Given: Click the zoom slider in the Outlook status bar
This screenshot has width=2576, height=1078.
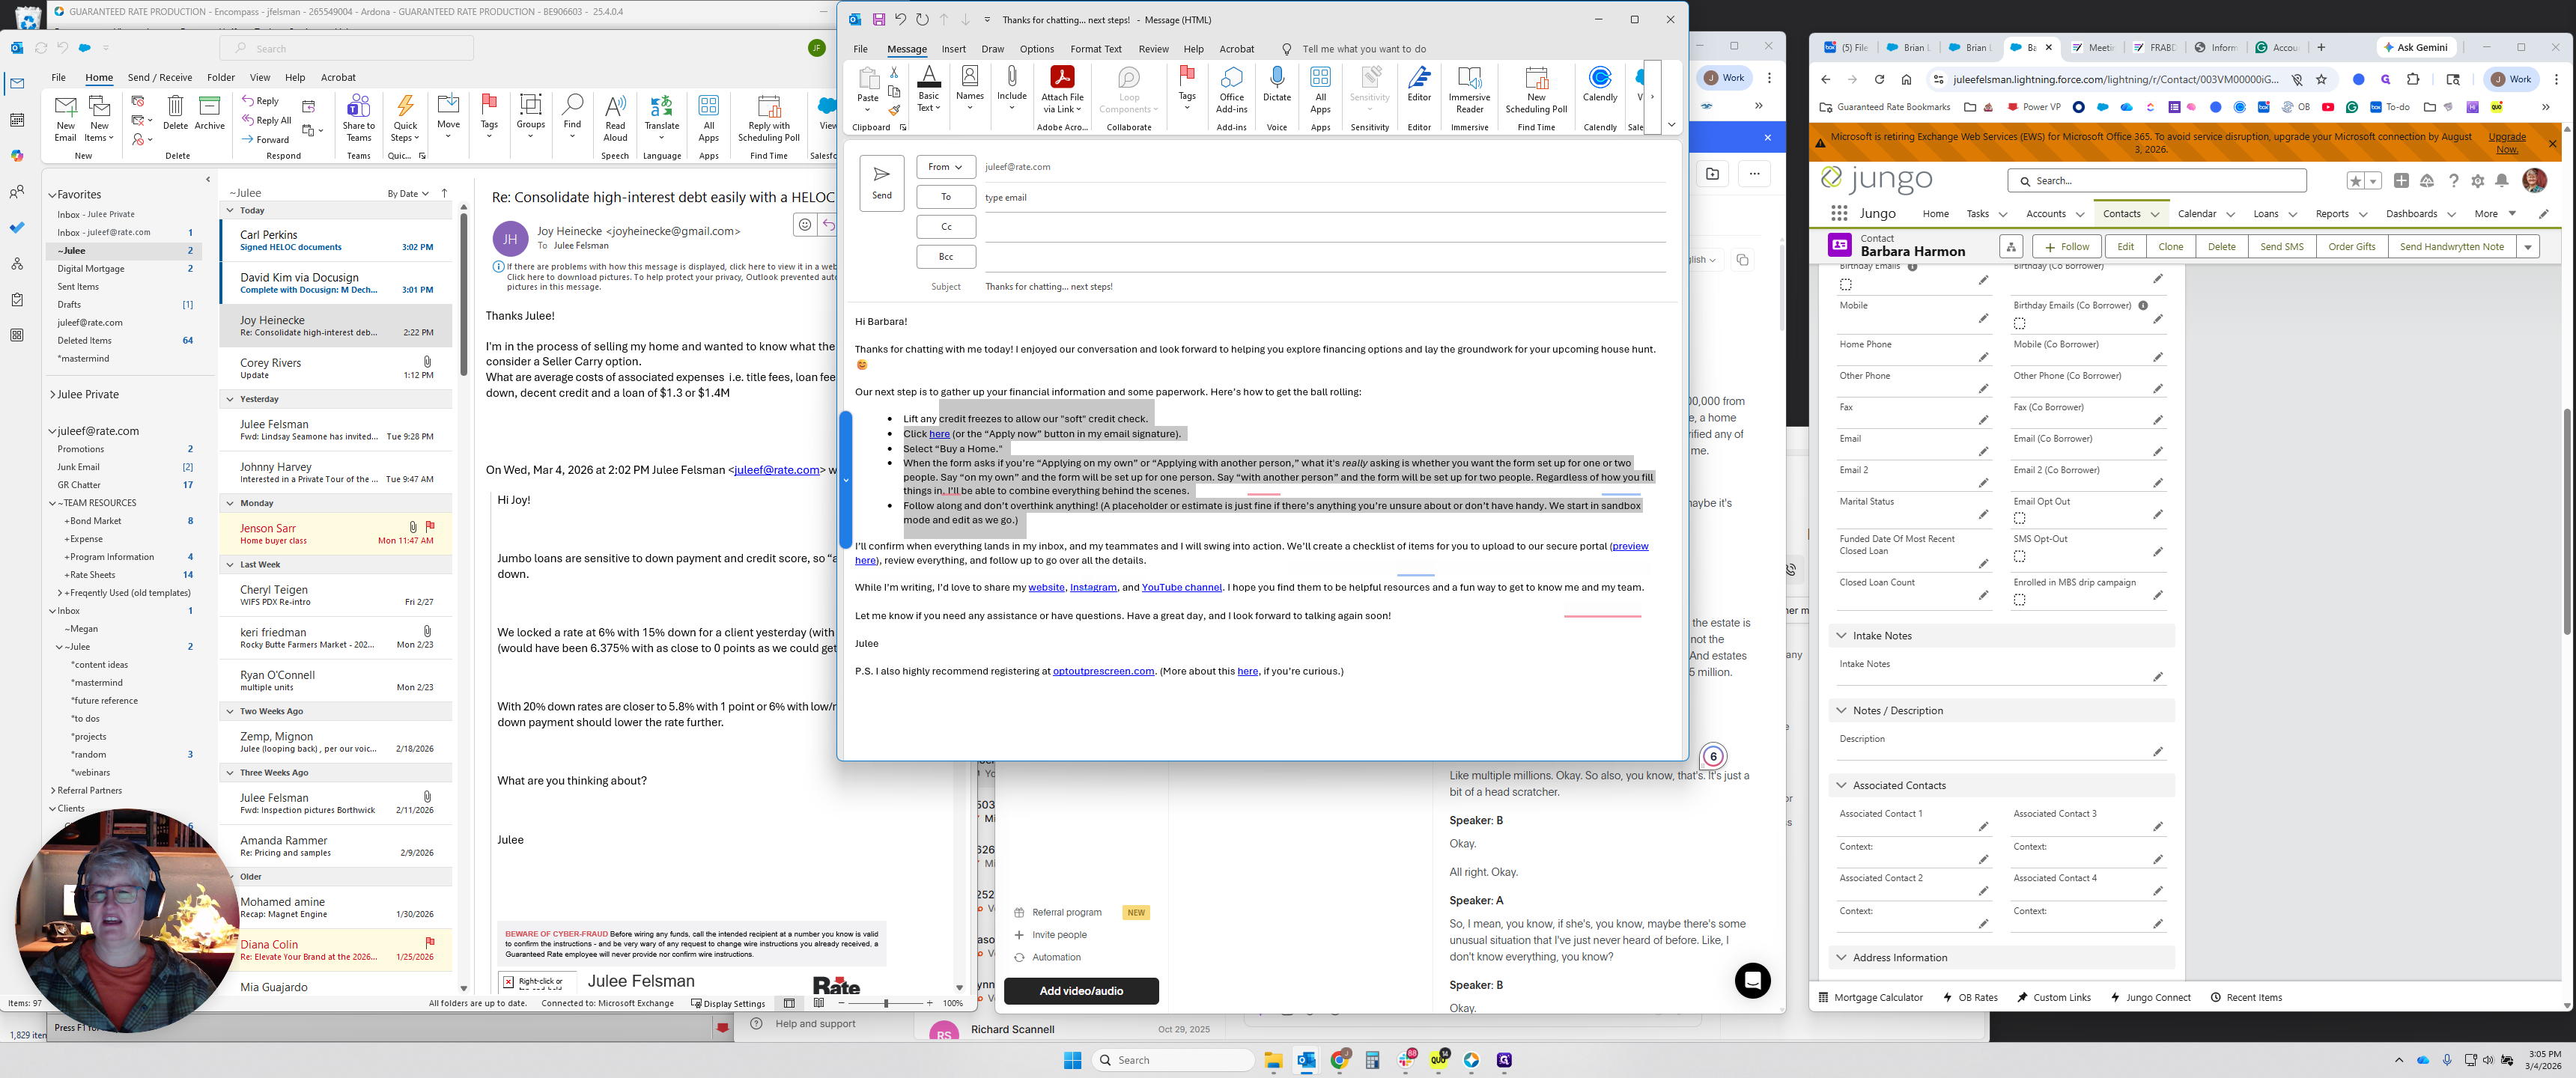Looking at the screenshot, I should pos(885,1003).
